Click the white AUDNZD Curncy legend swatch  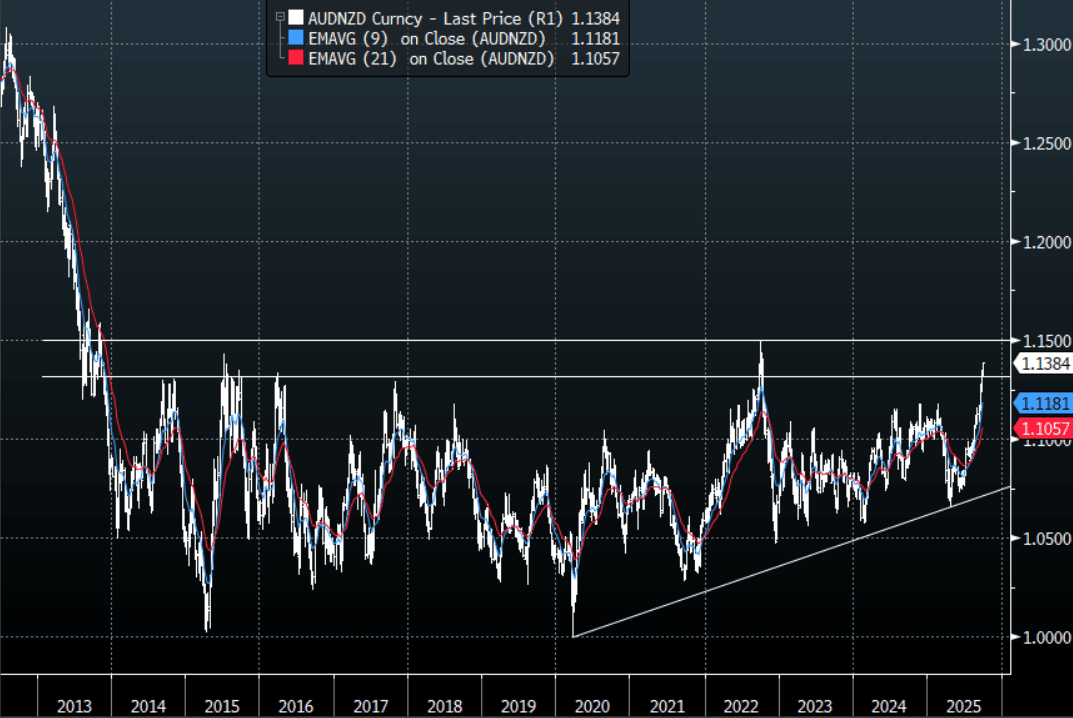coord(296,17)
